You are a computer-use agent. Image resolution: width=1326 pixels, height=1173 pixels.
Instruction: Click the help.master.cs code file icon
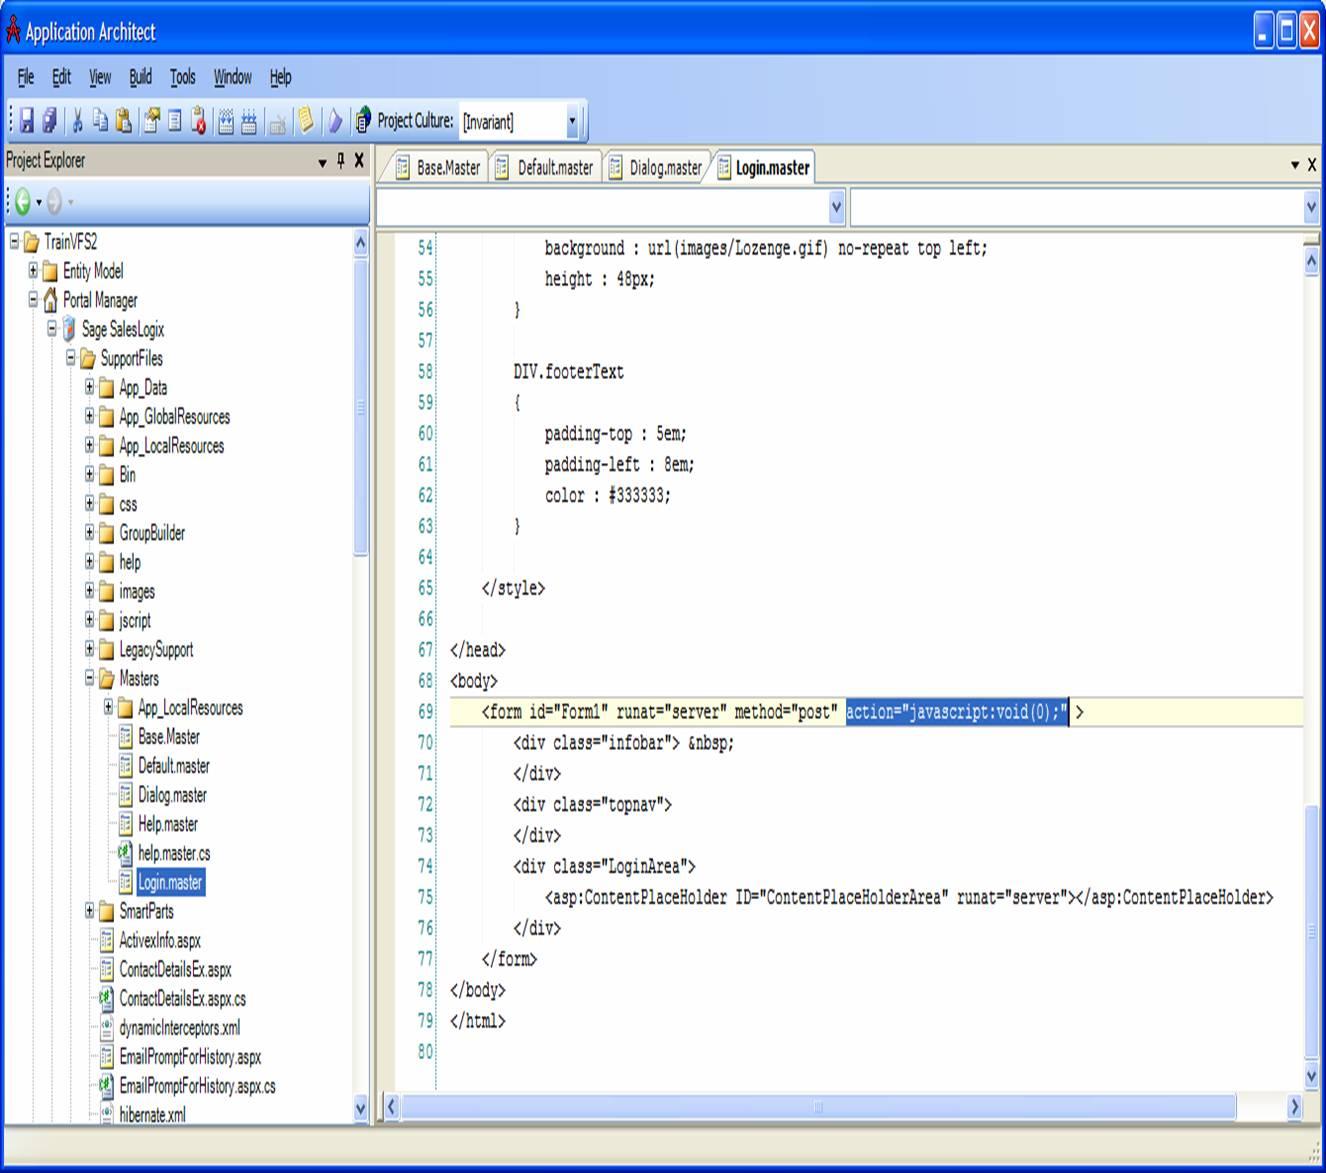[x=125, y=853]
